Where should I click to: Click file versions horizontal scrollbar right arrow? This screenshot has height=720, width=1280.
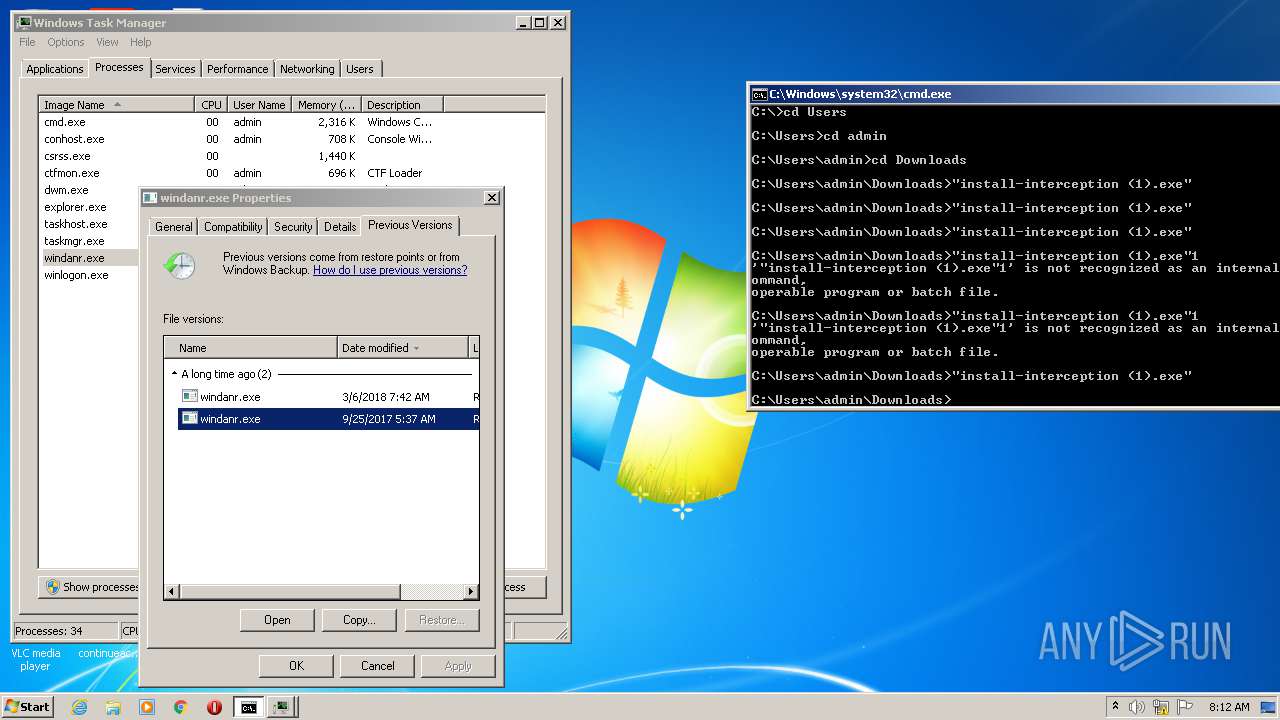[471, 592]
